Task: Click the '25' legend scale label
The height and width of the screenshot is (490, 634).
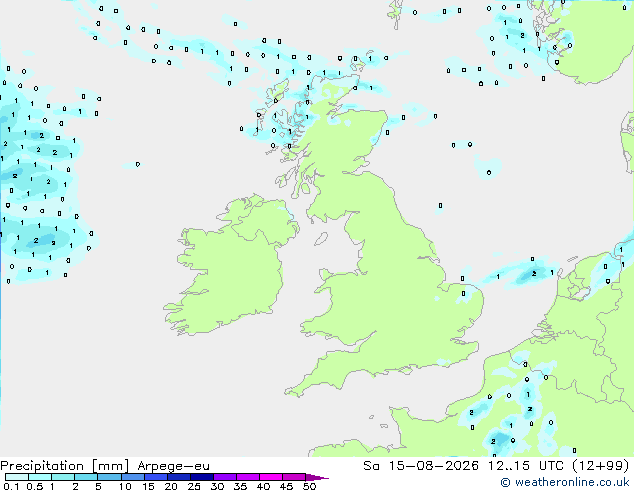Action: [194, 486]
